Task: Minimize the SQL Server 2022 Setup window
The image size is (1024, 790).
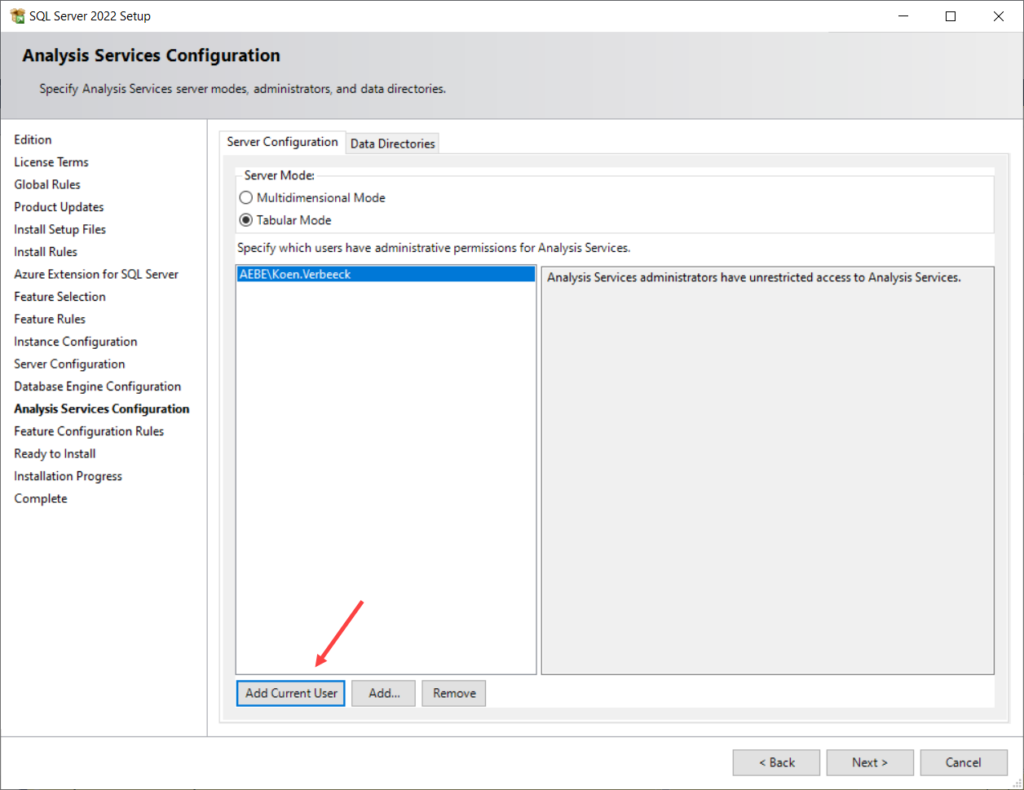Action: (903, 16)
